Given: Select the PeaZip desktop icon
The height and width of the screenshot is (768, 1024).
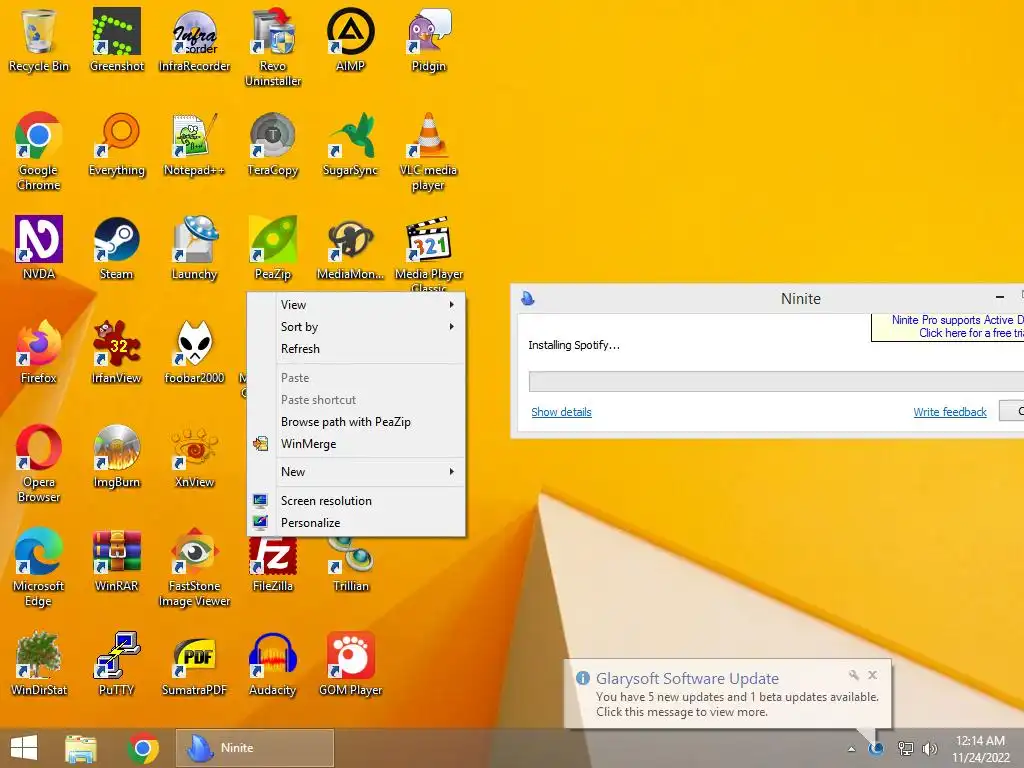Looking at the screenshot, I should [x=273, y=248].
